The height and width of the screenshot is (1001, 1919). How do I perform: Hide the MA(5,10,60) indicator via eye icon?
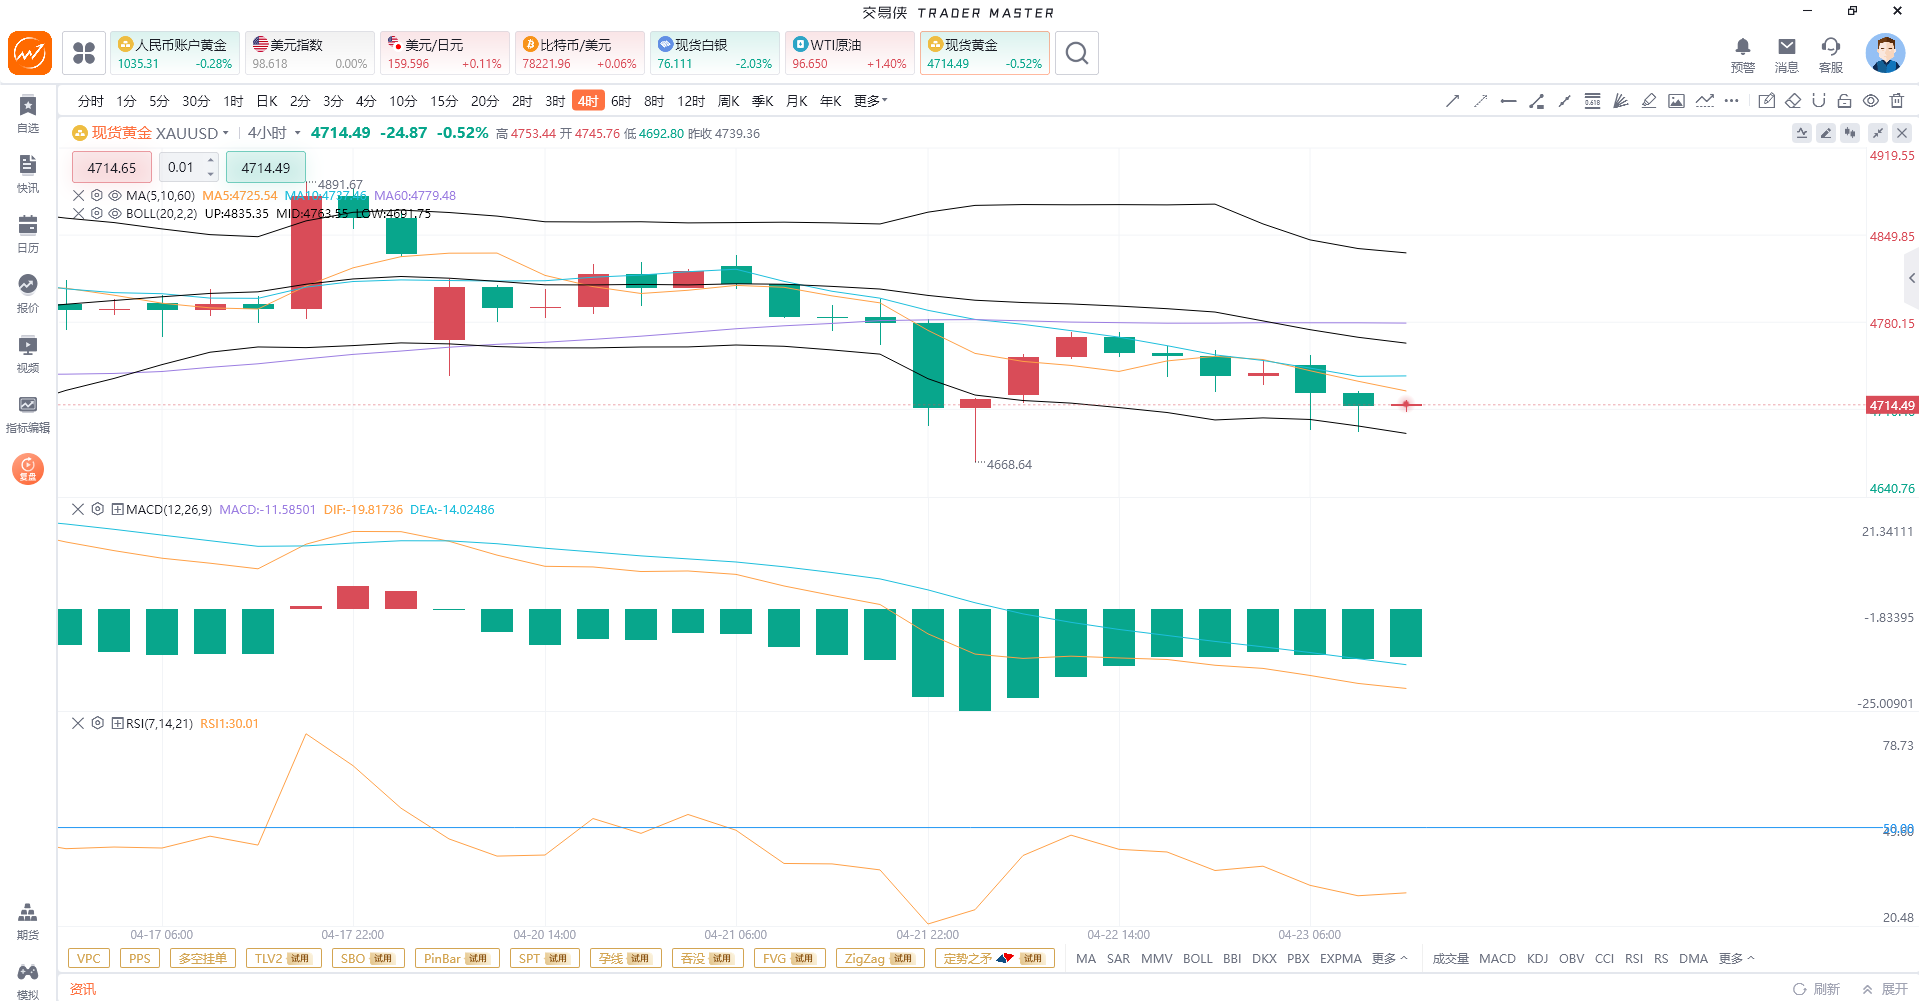click(115, 196)
